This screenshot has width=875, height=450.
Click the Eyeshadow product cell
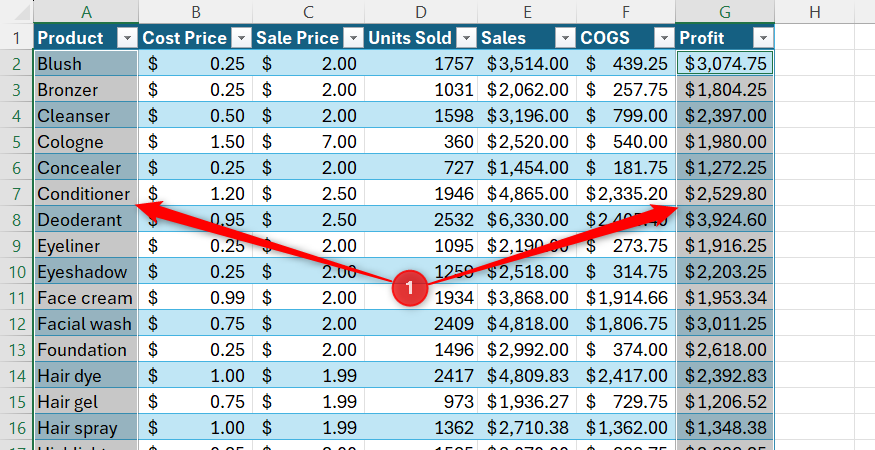86,271
